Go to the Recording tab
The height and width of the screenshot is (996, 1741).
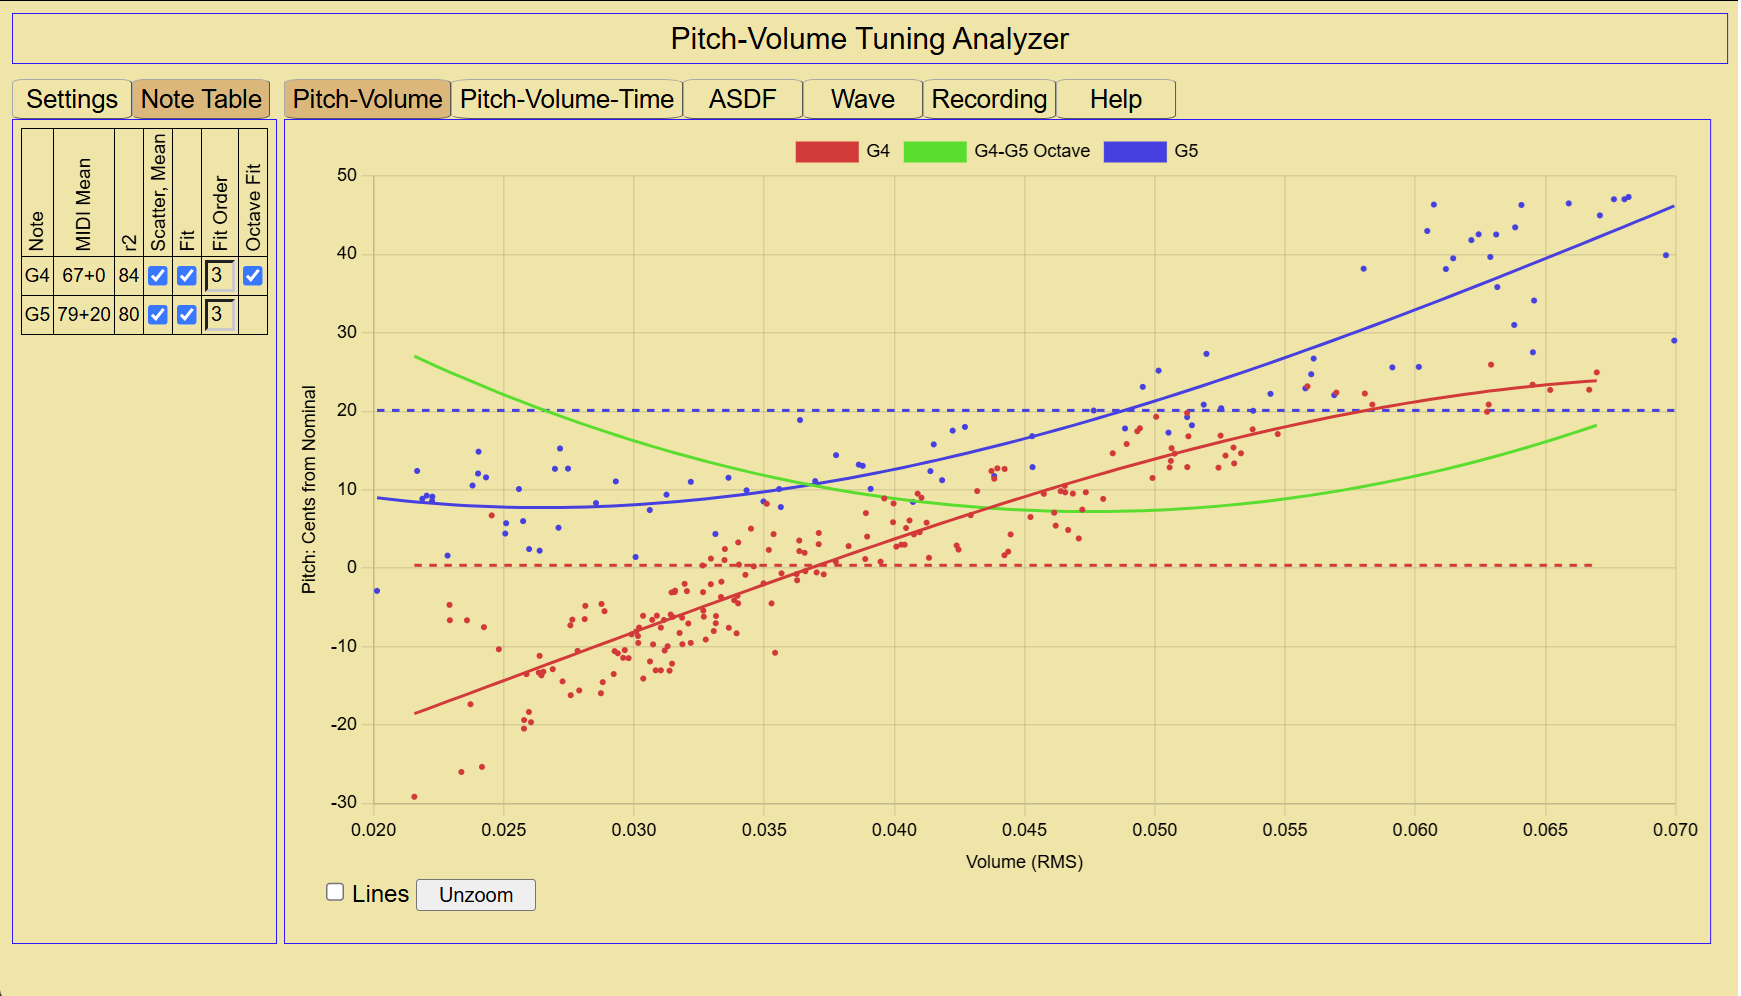(989, 99)
